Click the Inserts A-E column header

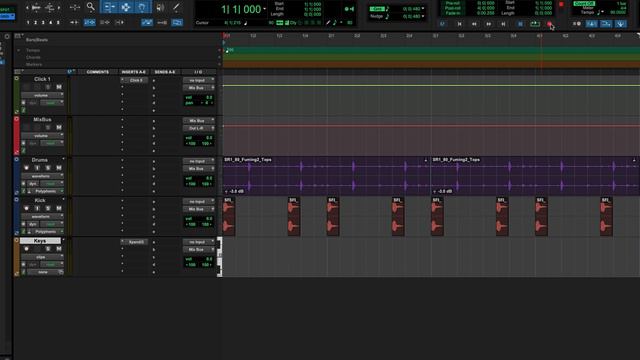[133, 72]
